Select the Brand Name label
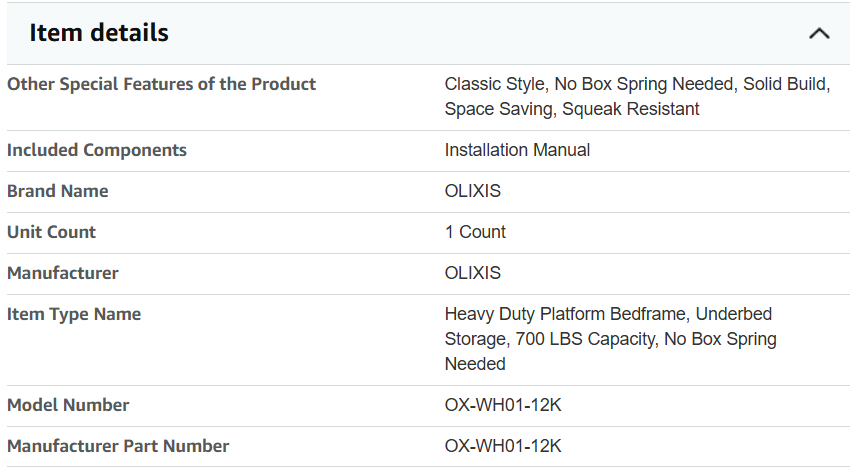 pyautogui.click(x=57, y=191)
